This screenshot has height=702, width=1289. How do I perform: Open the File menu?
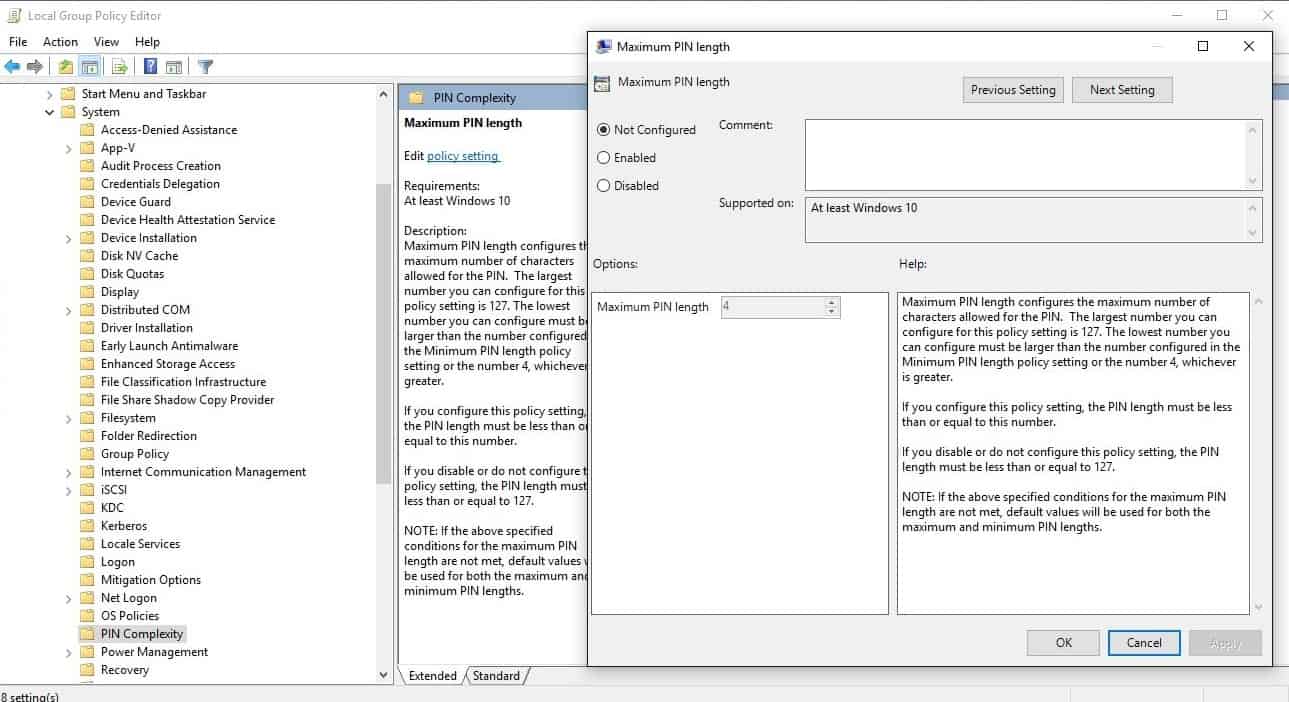18,42
